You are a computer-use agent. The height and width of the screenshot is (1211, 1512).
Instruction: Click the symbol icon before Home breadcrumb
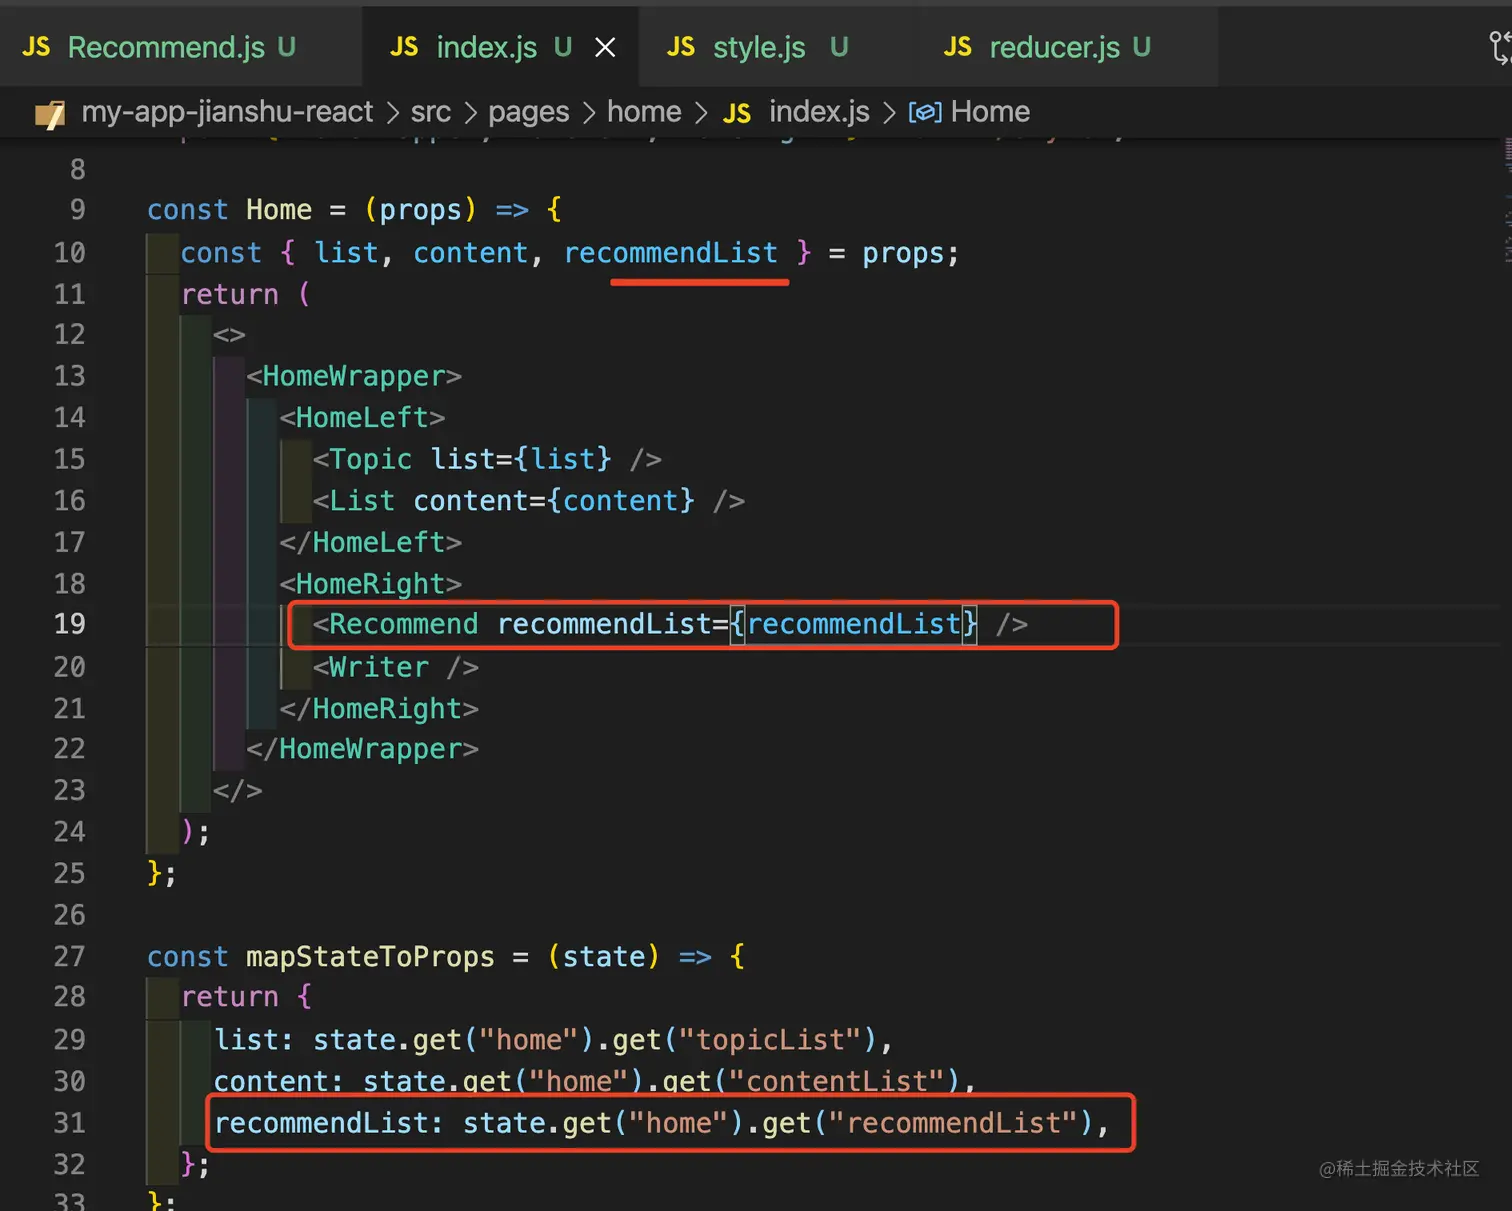point(925,112)
